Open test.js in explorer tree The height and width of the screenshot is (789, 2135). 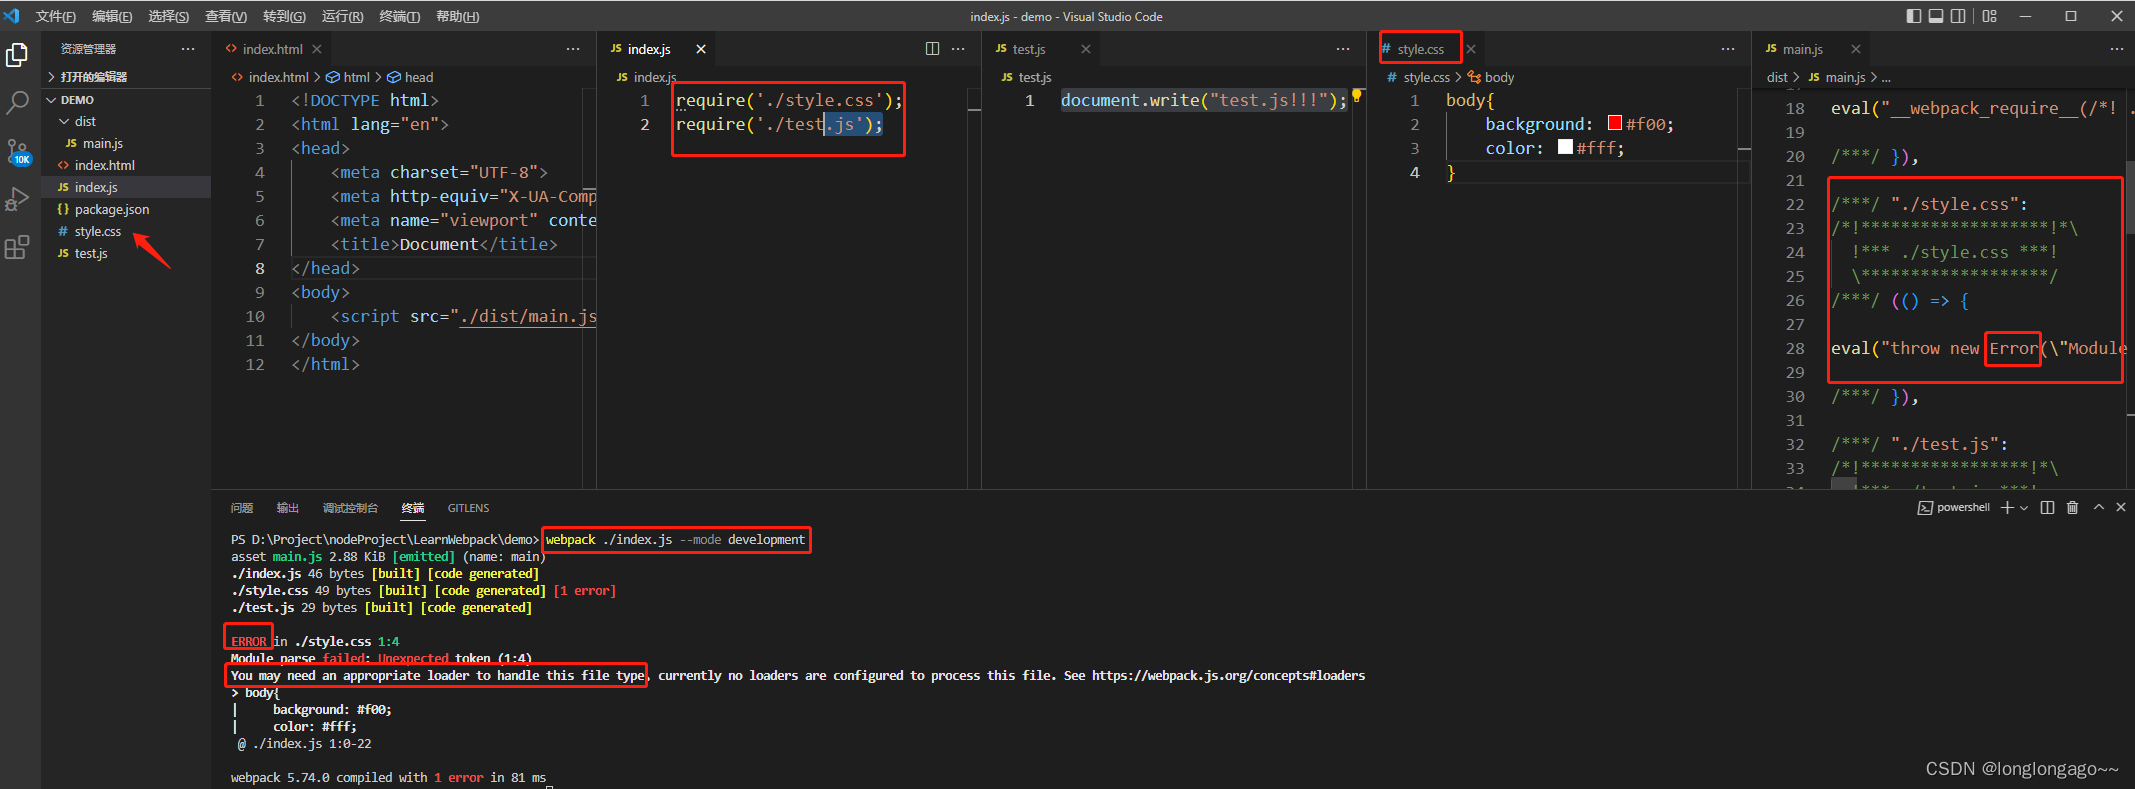[127, 254]
